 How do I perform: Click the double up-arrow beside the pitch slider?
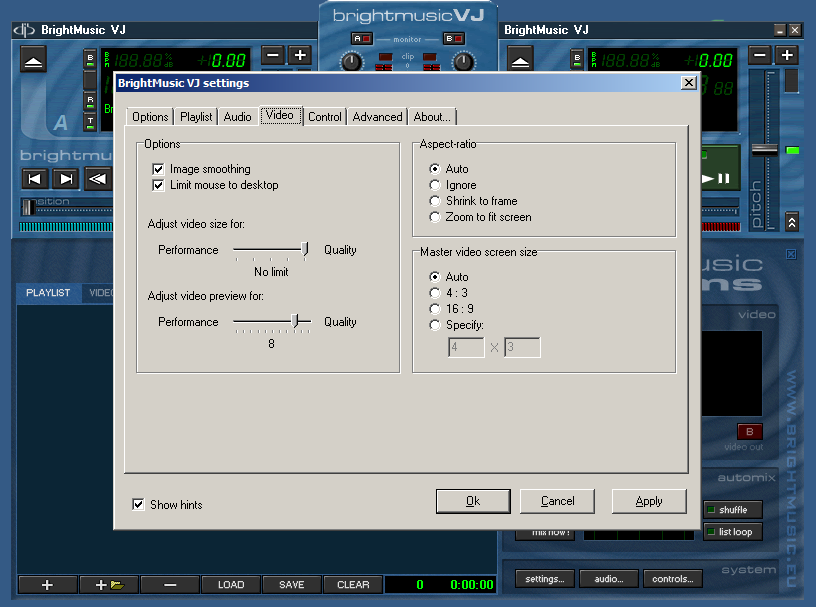point(792,223)
